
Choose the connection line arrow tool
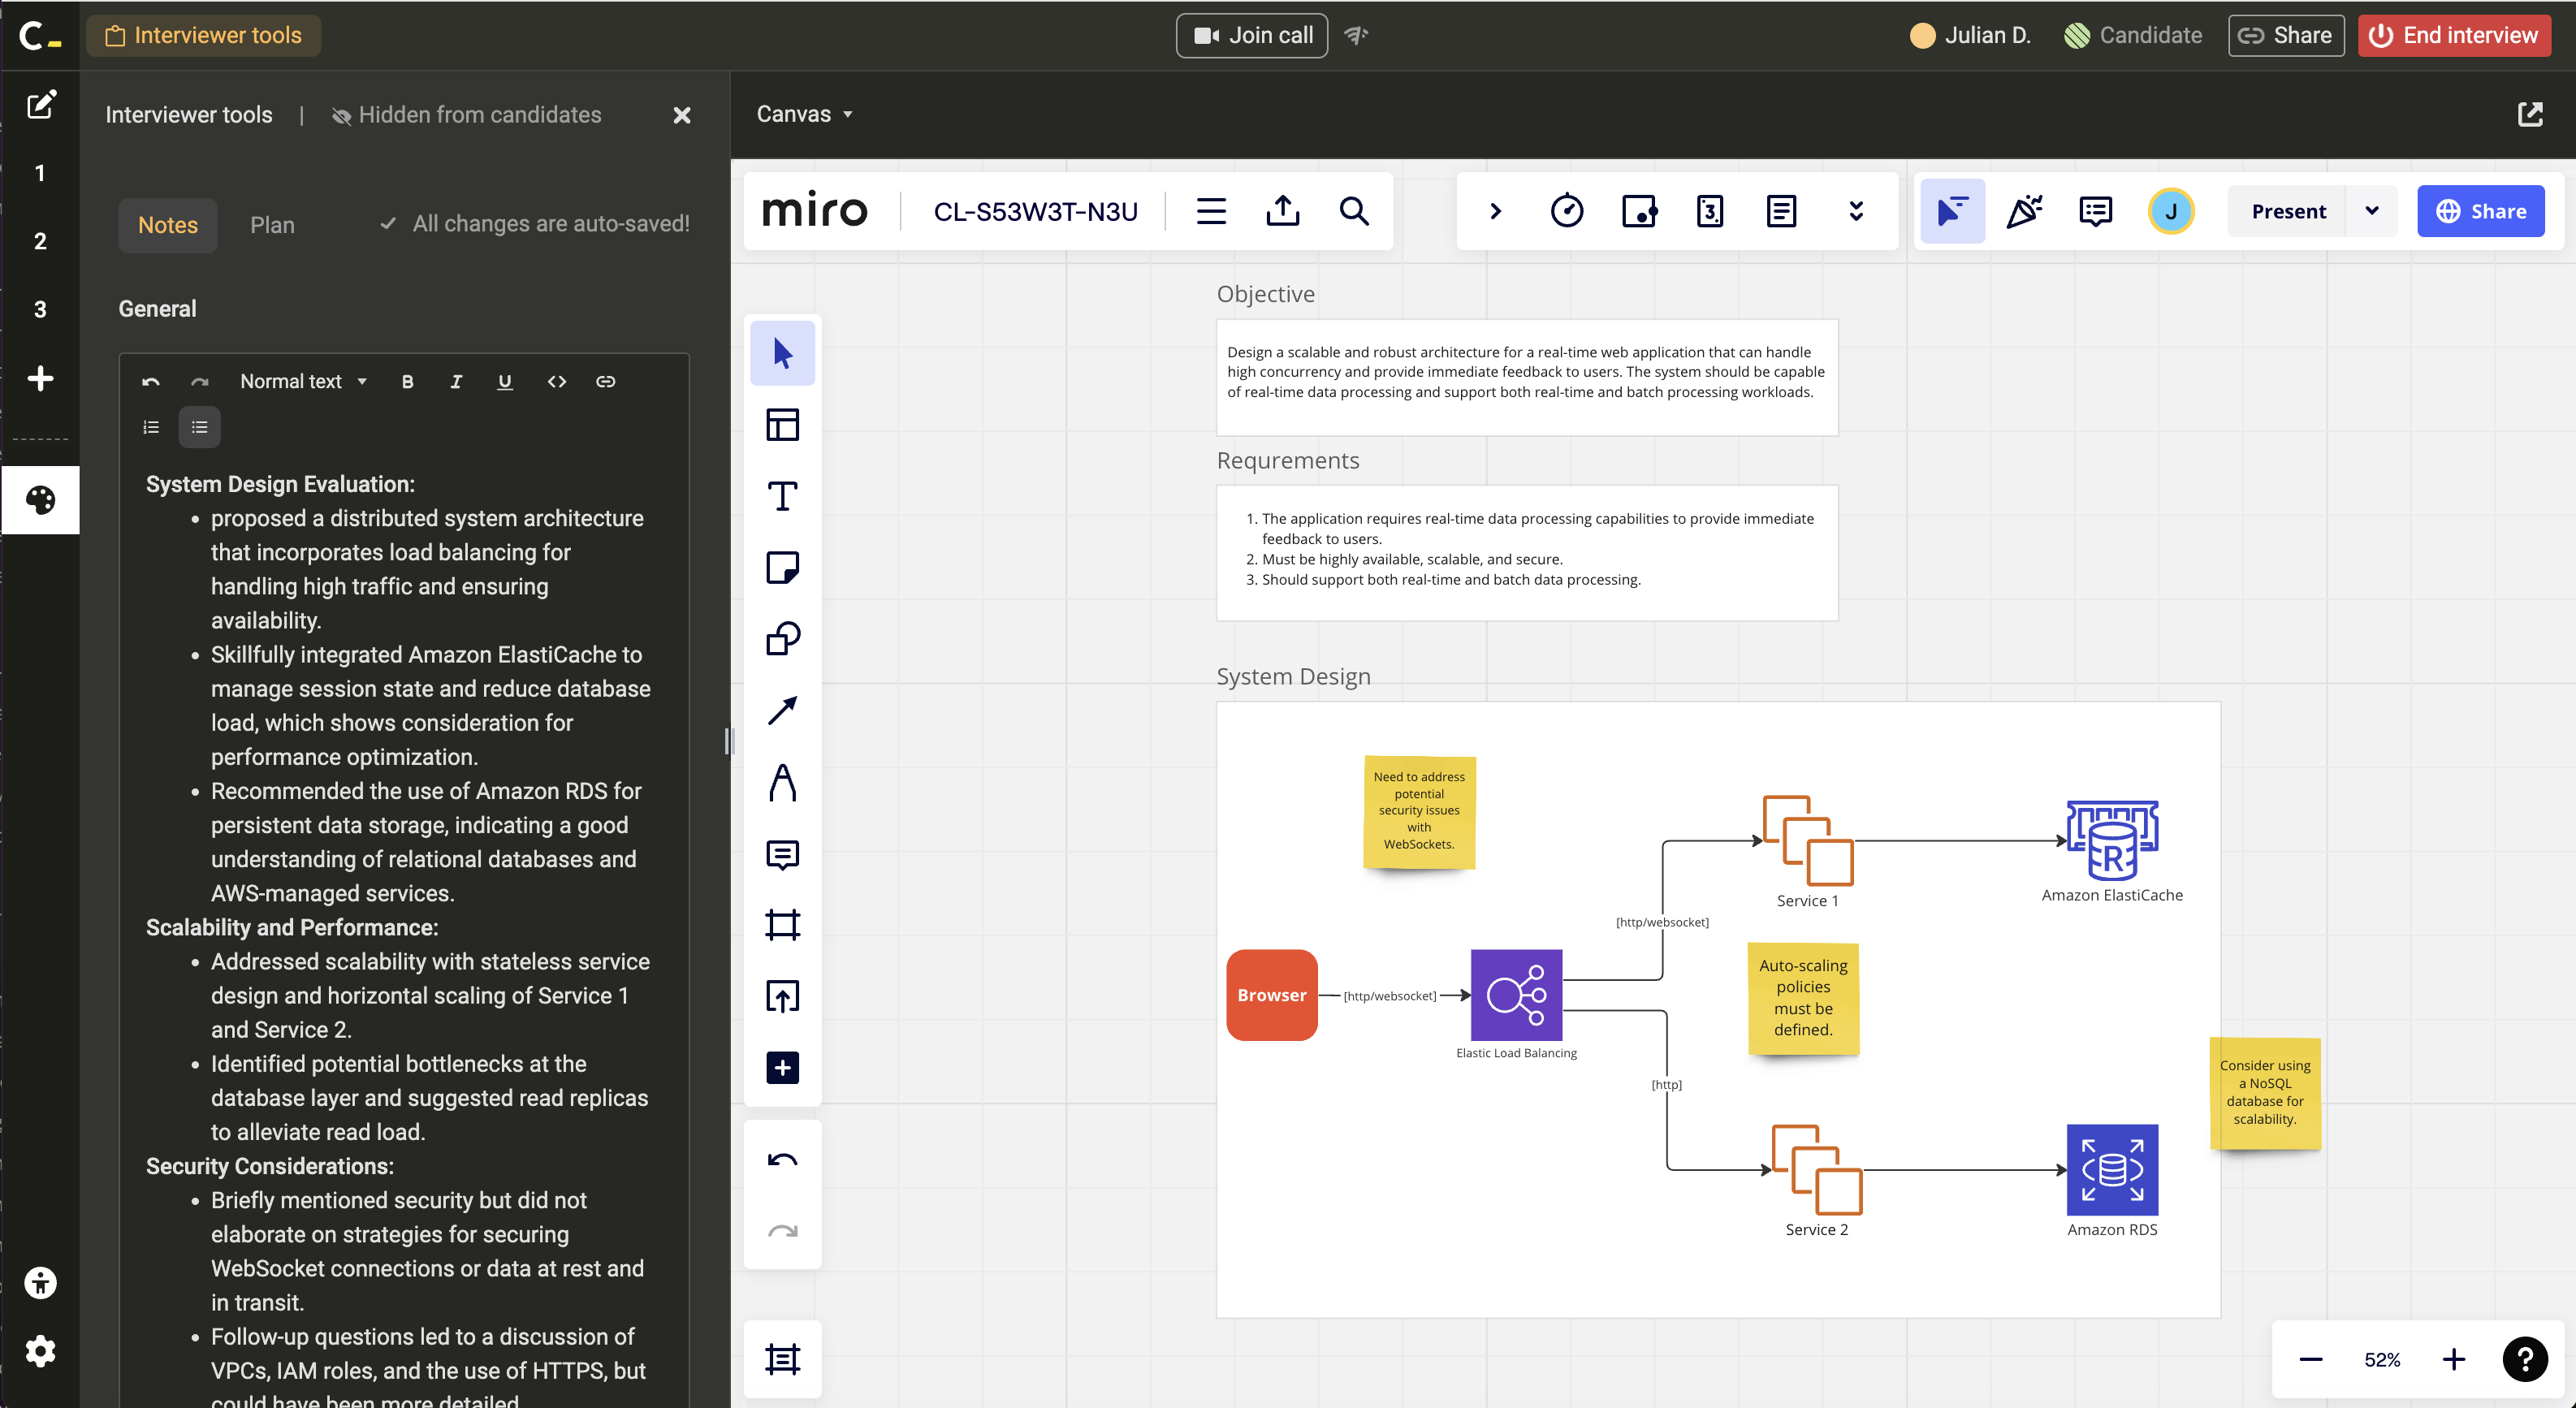[782, 710]
